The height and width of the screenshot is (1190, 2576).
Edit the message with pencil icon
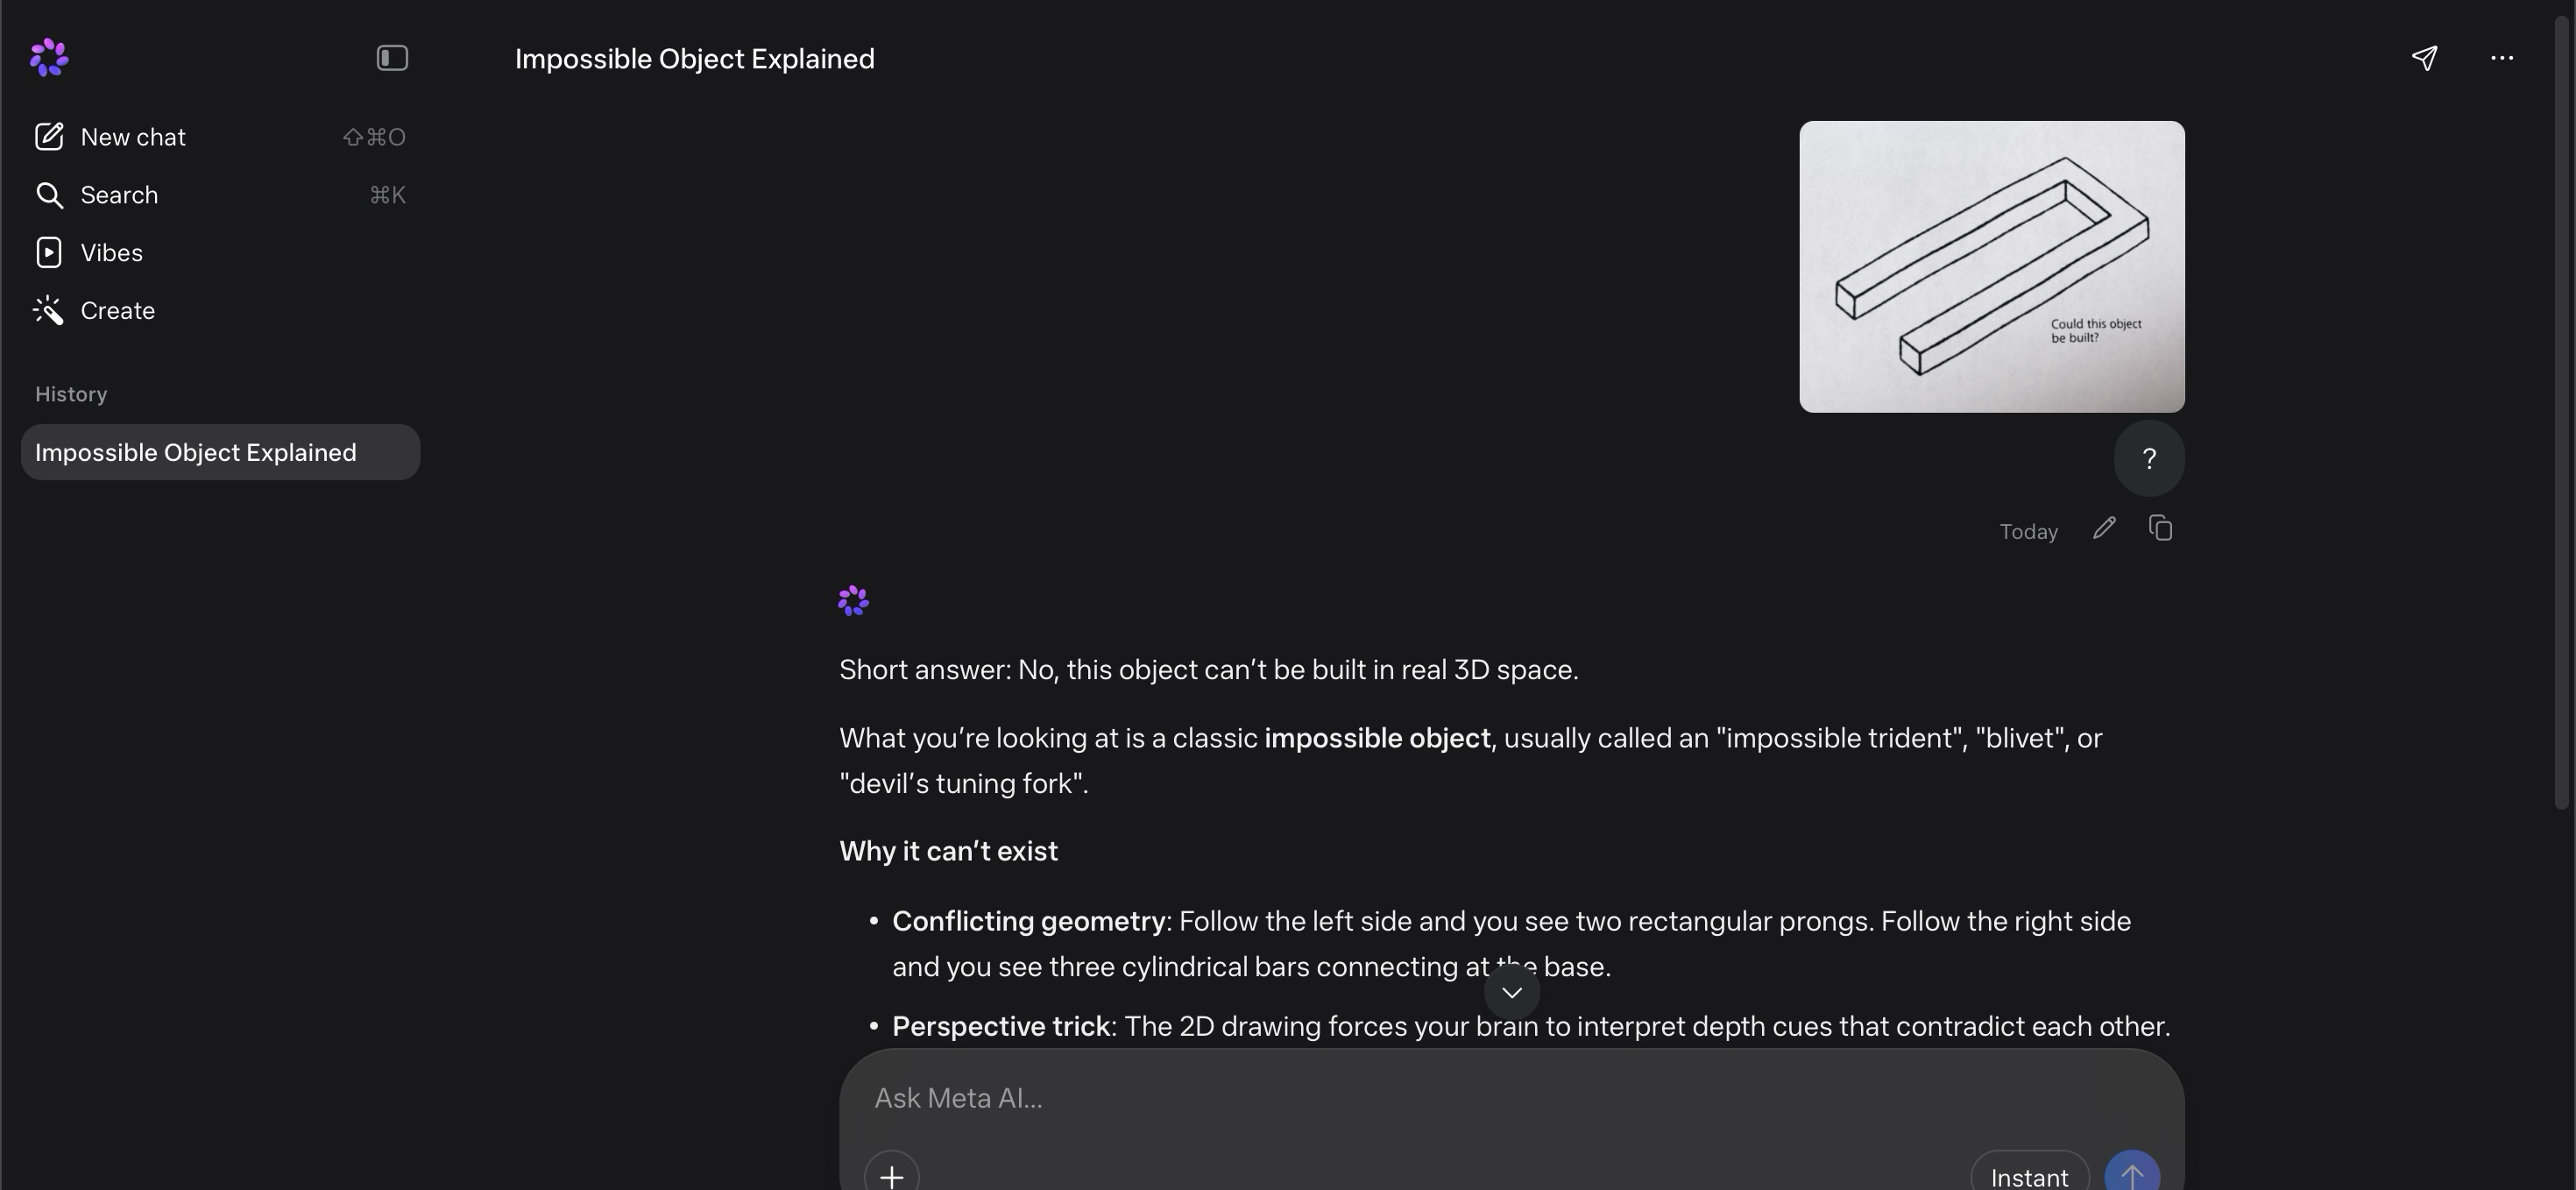click(2104, 528)
